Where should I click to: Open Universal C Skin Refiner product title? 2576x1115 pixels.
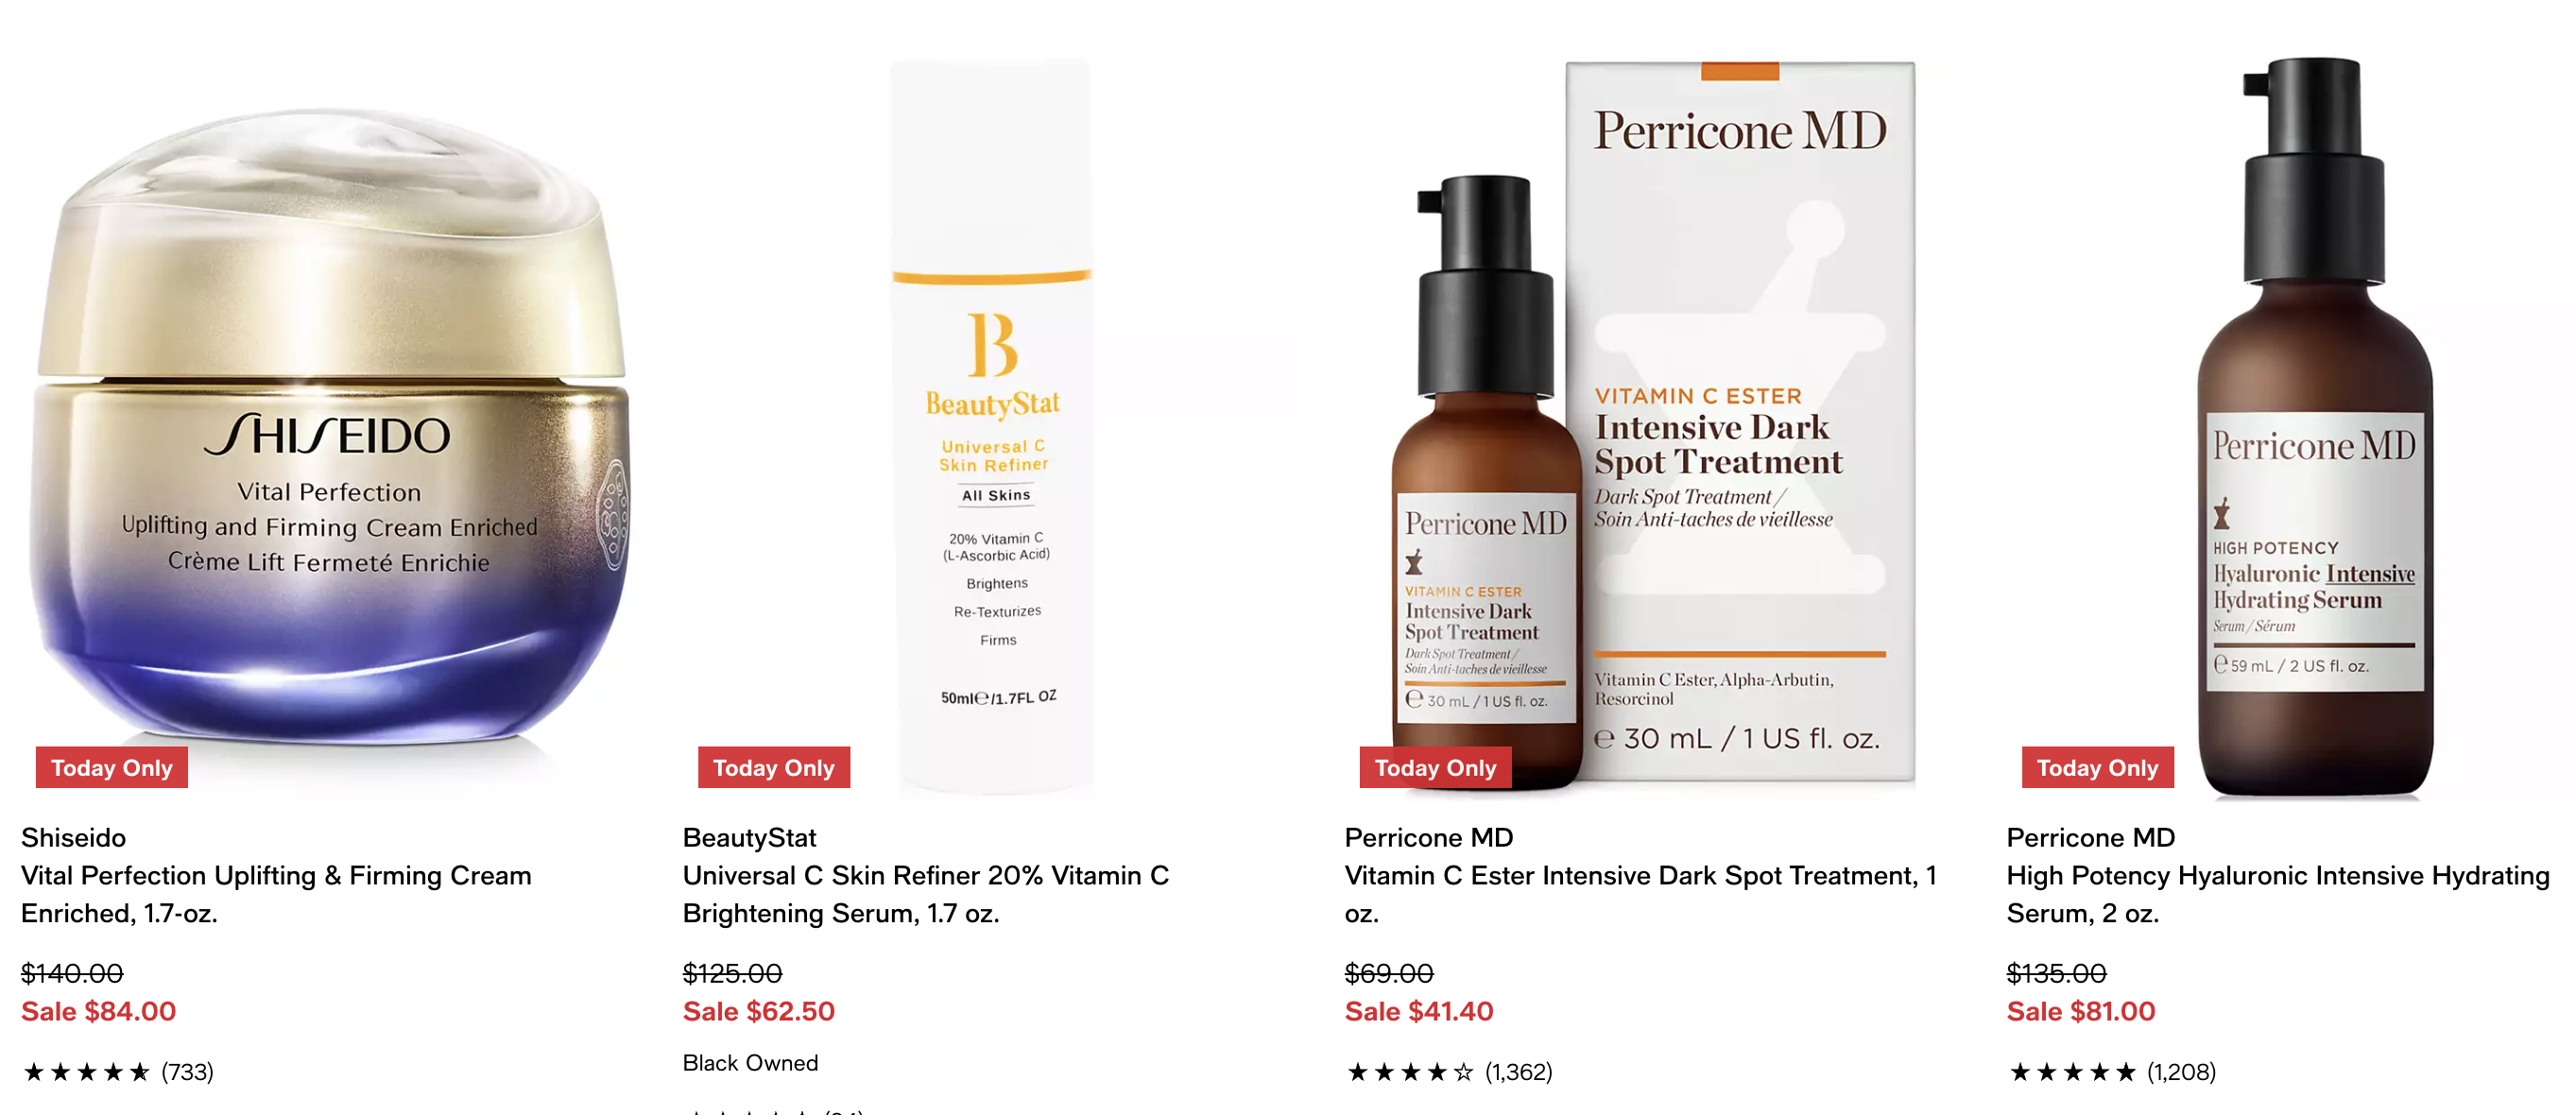tap(926, 894)
